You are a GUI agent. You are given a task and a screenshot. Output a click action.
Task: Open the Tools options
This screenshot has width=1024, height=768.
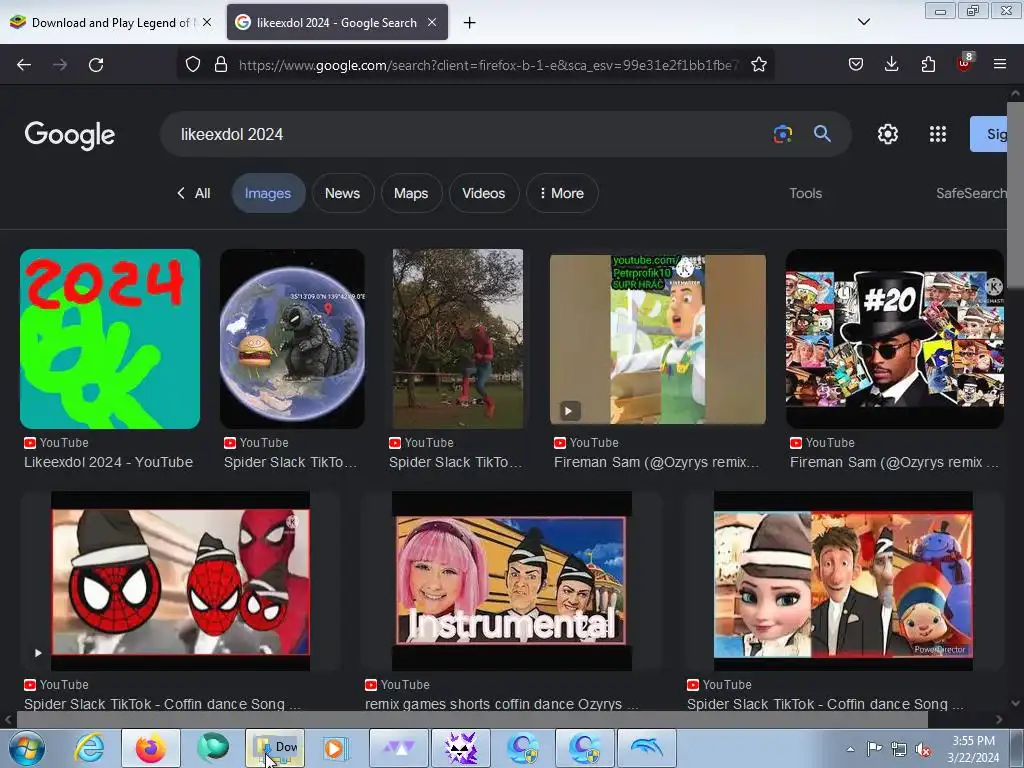pos(805,193)
